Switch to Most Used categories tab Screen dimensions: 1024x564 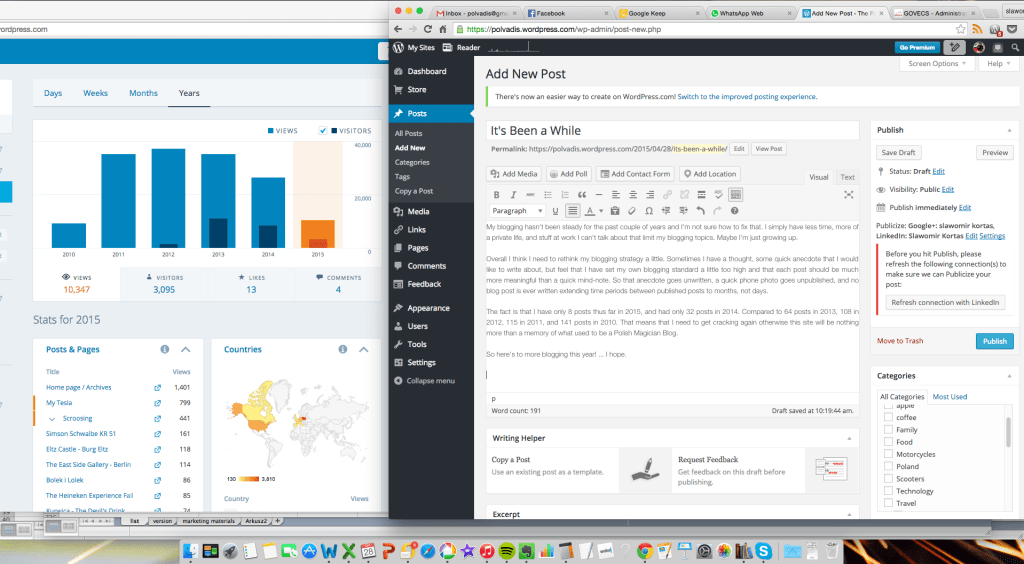950,396
